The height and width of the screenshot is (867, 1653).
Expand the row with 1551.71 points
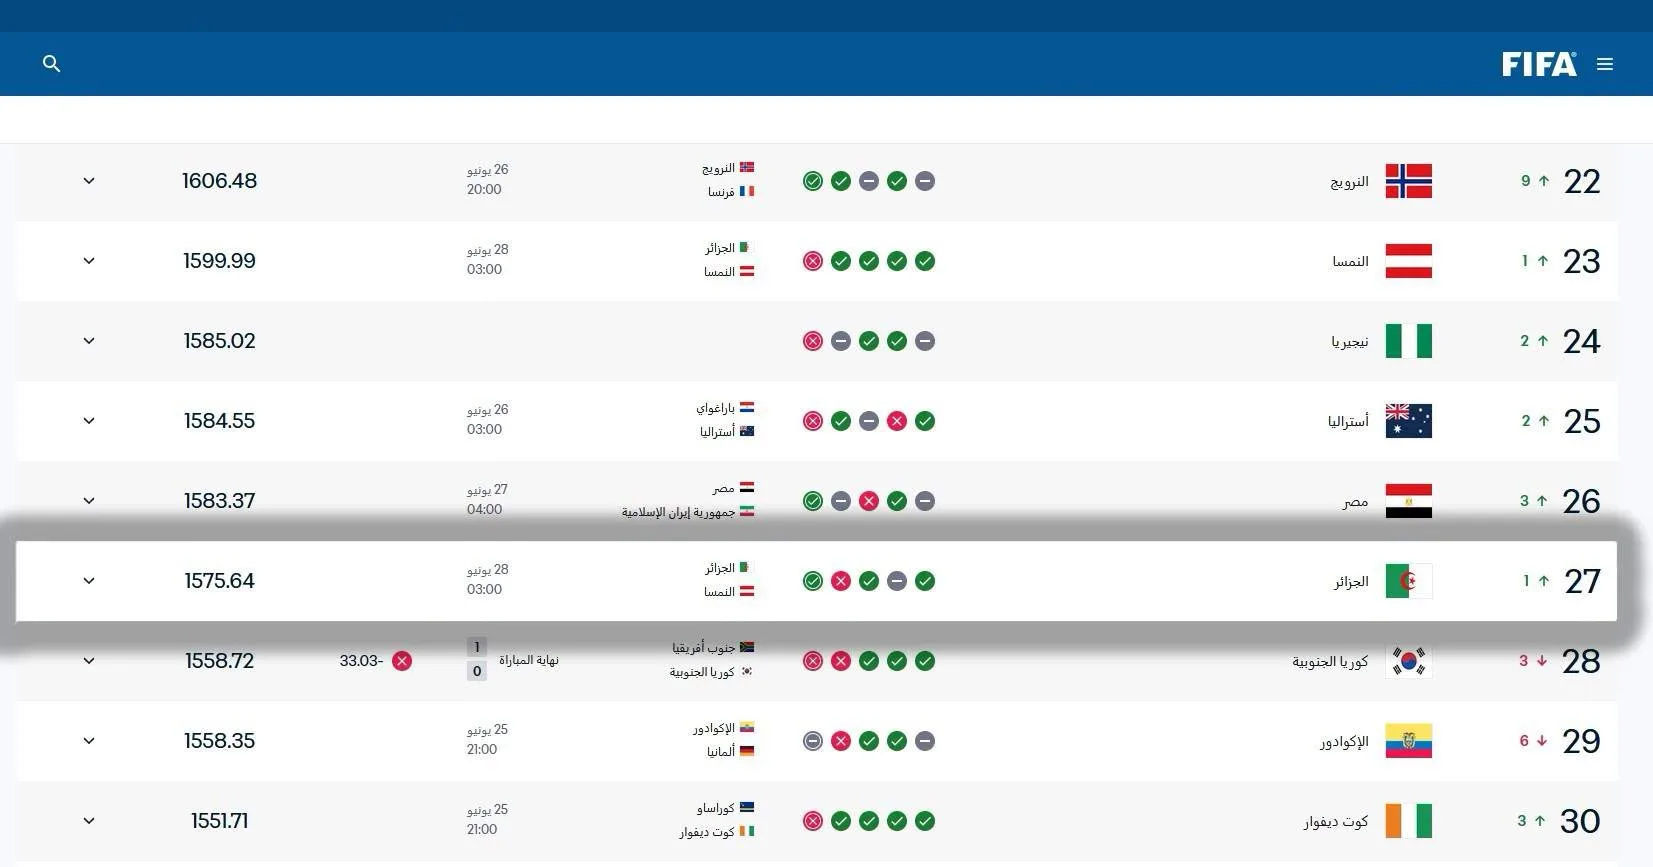click(x=89, y=821)
